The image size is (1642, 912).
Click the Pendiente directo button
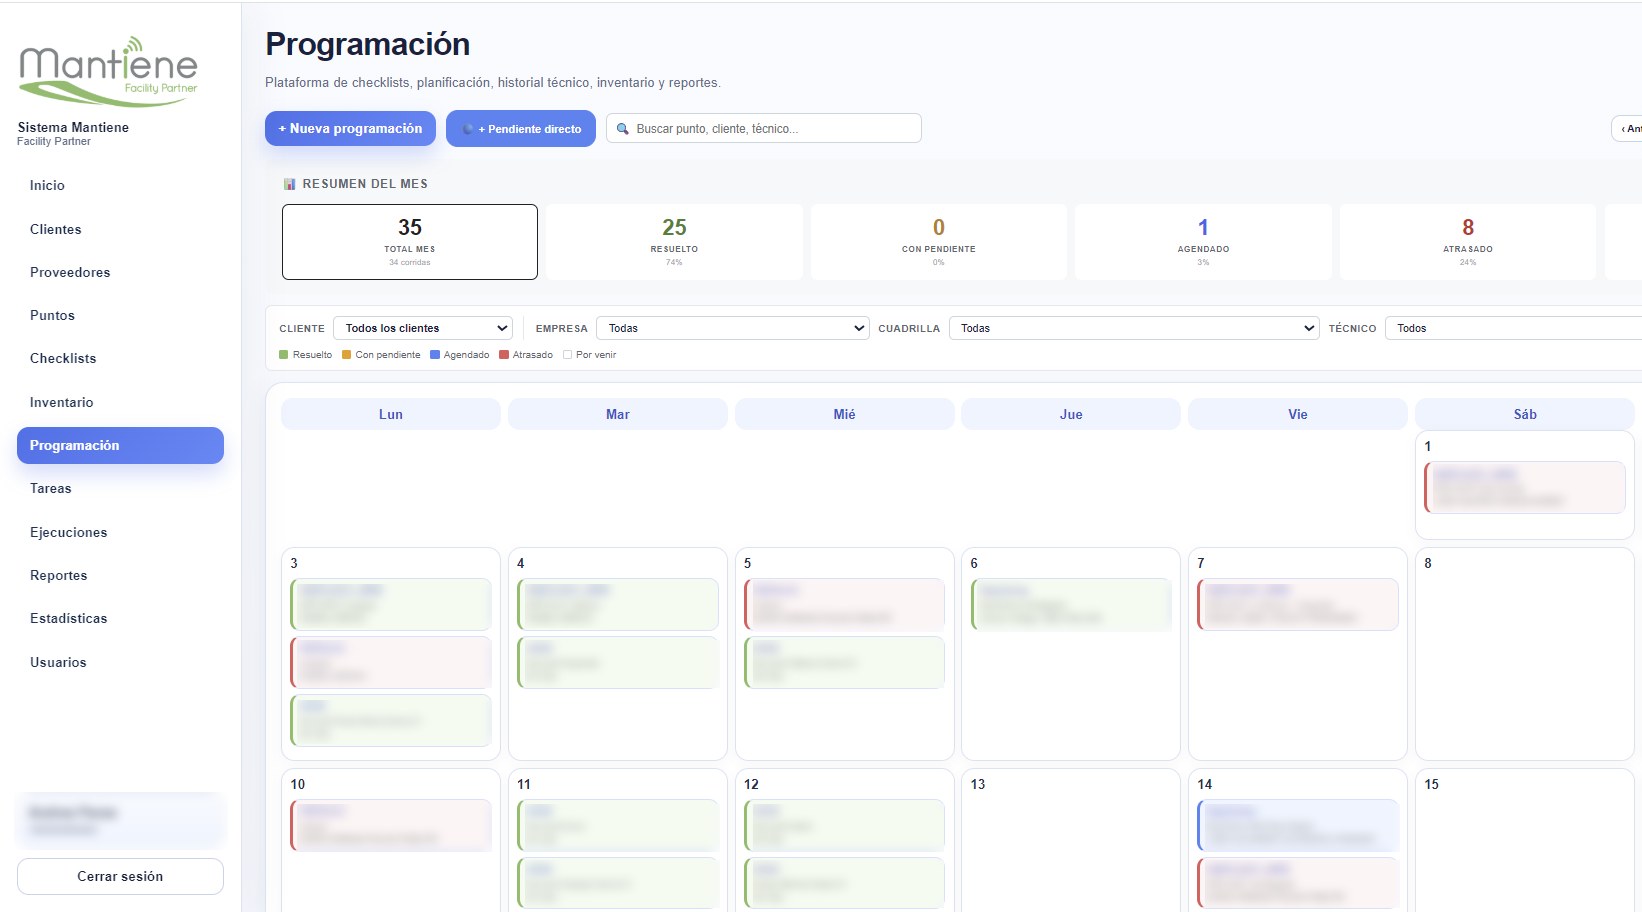tap(521, 128)
